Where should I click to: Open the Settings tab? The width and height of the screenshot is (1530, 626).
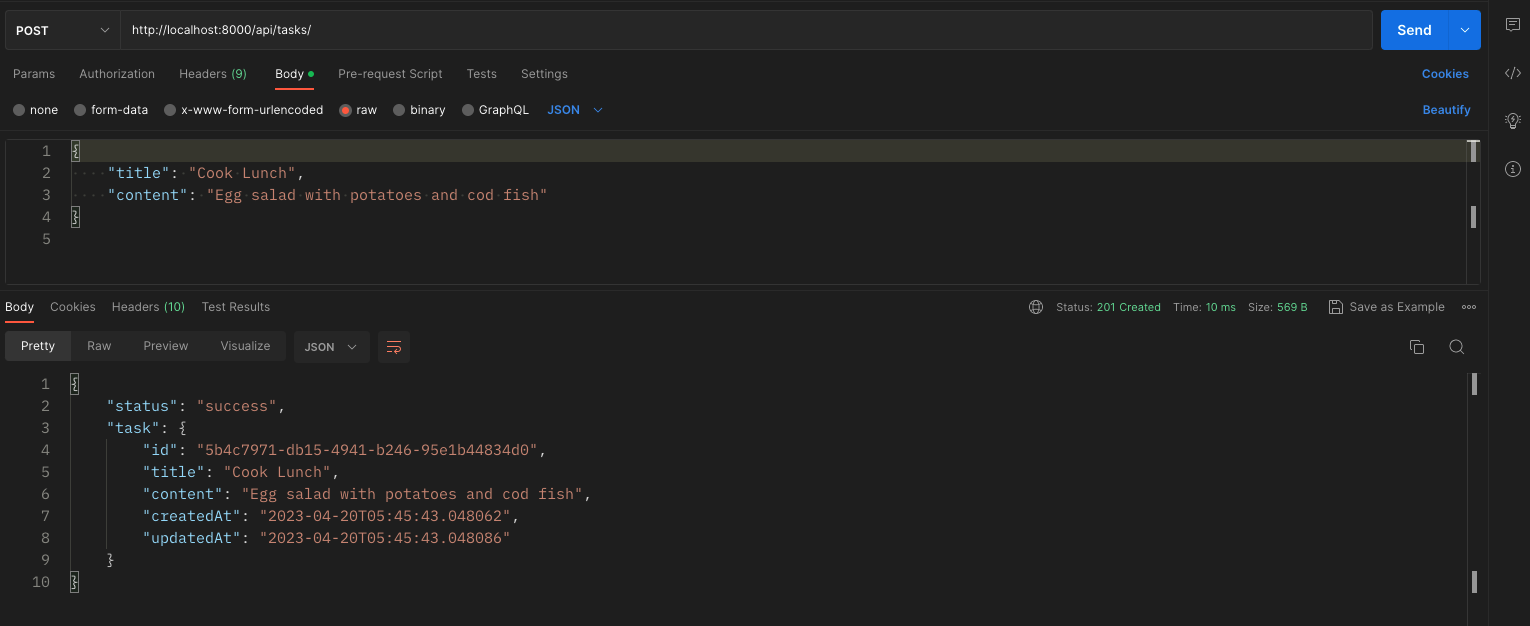(x=544, y=74)
